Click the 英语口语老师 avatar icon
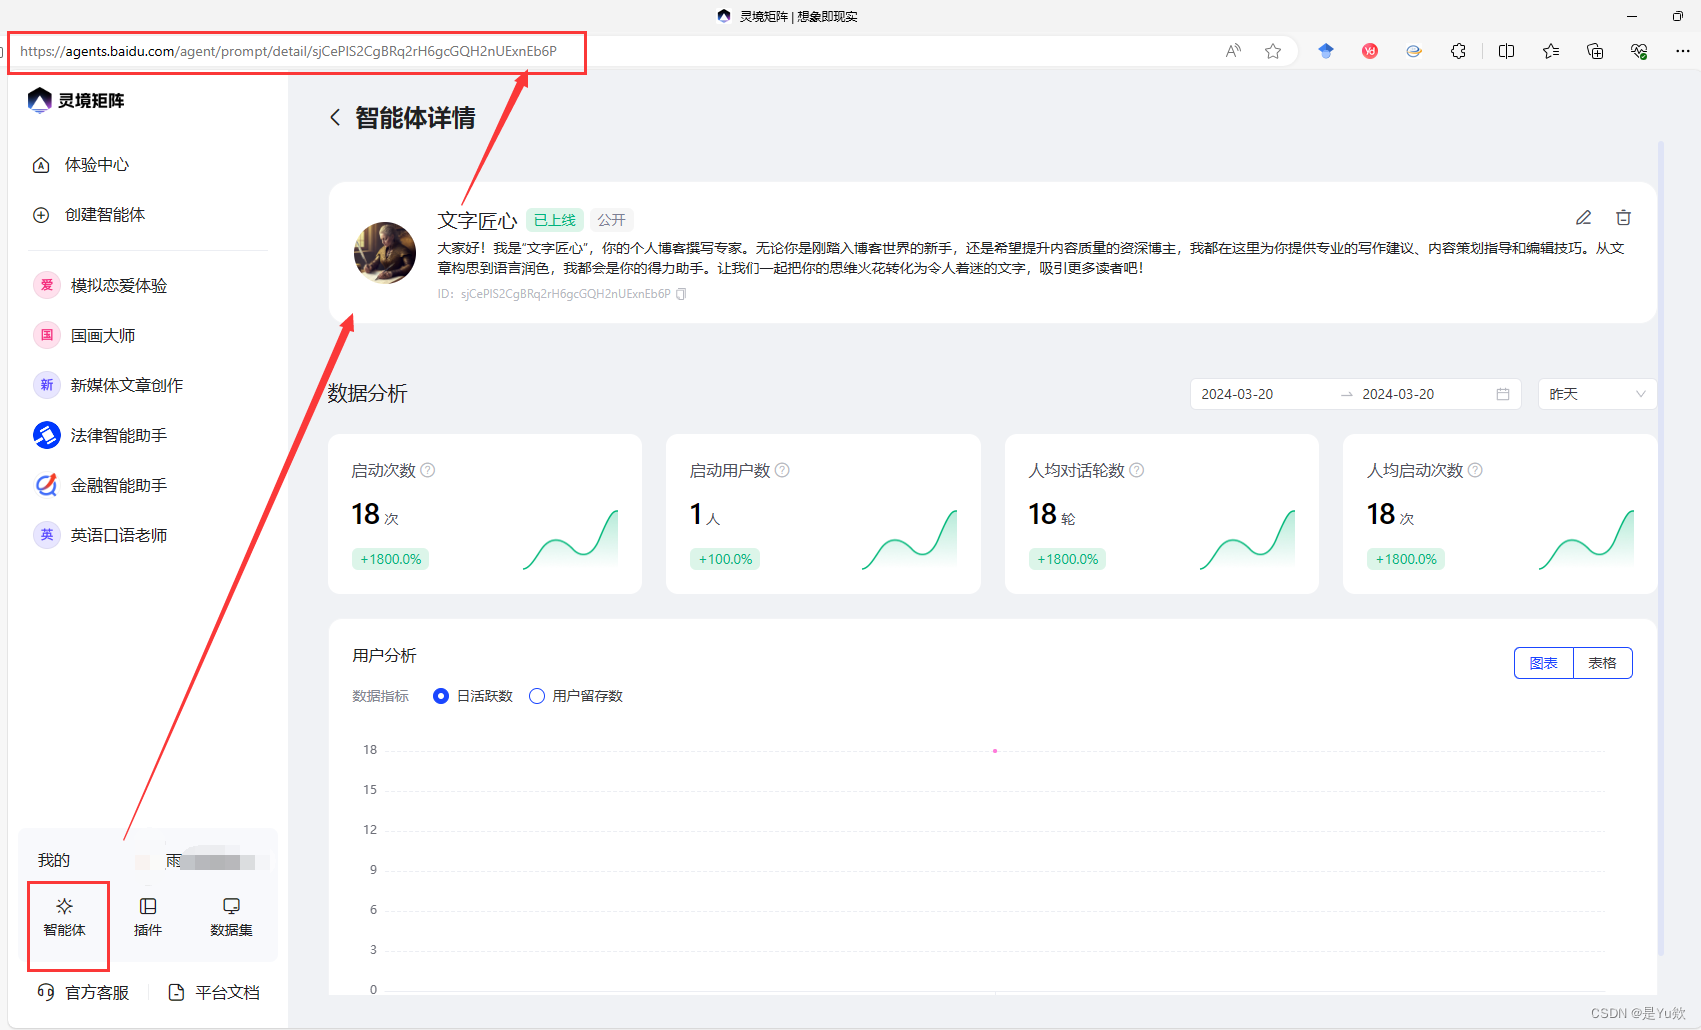Screen dimensions: 1701x1030 pos(47,535)
